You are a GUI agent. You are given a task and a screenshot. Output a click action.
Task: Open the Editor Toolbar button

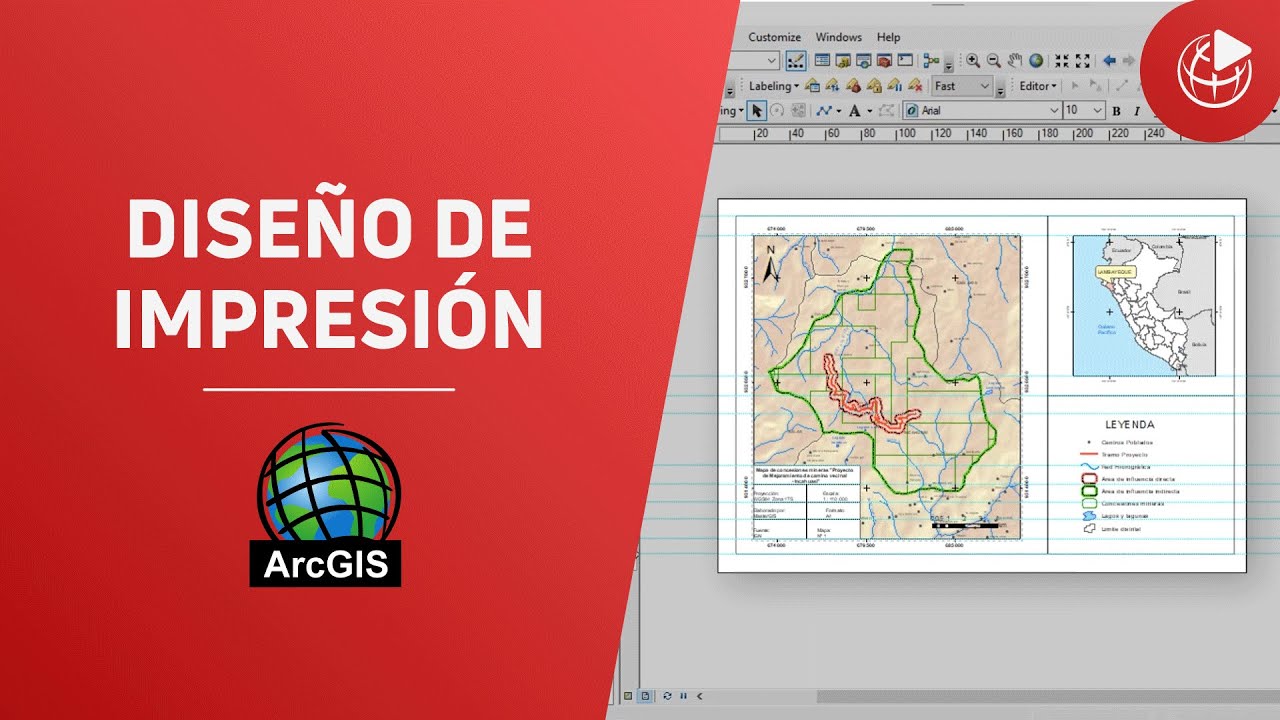(x=796, y=61)
